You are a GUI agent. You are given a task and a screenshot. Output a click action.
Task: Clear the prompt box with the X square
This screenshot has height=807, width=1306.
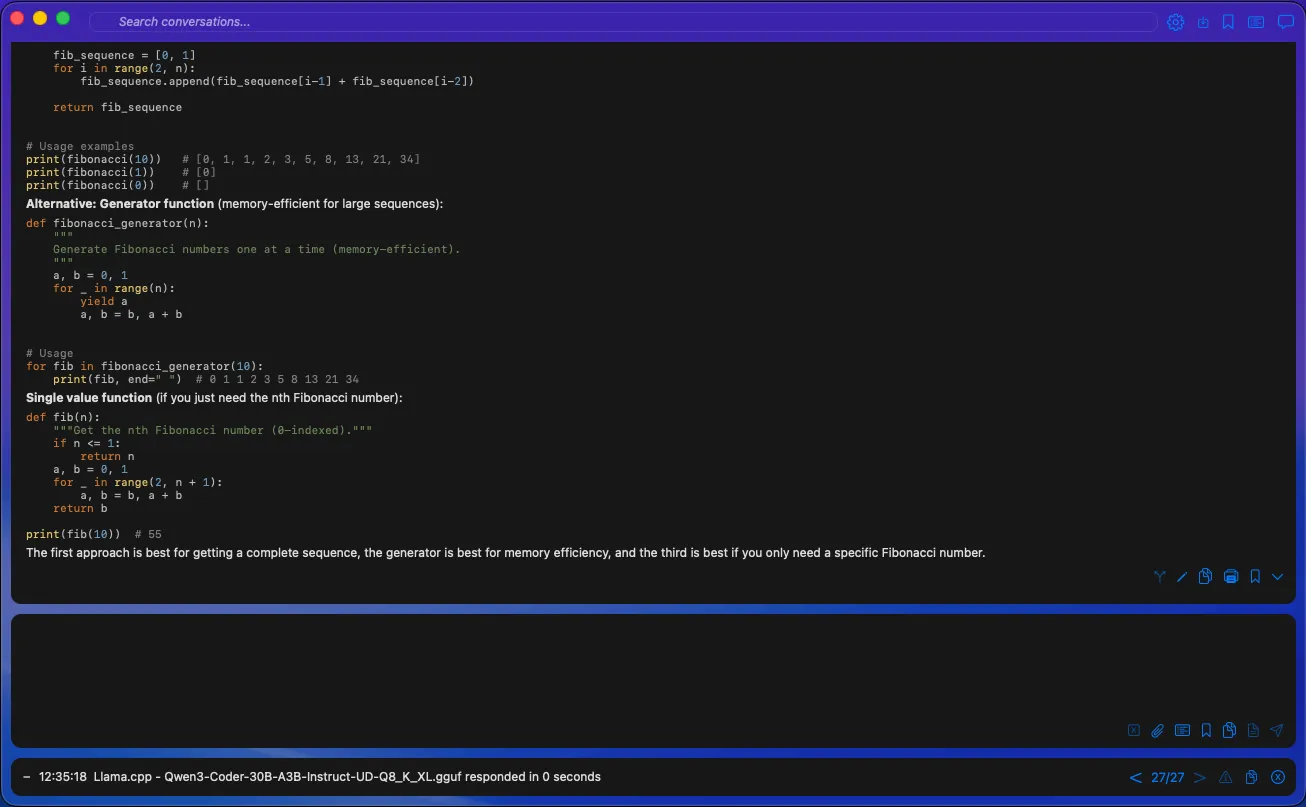(1134, 730)
